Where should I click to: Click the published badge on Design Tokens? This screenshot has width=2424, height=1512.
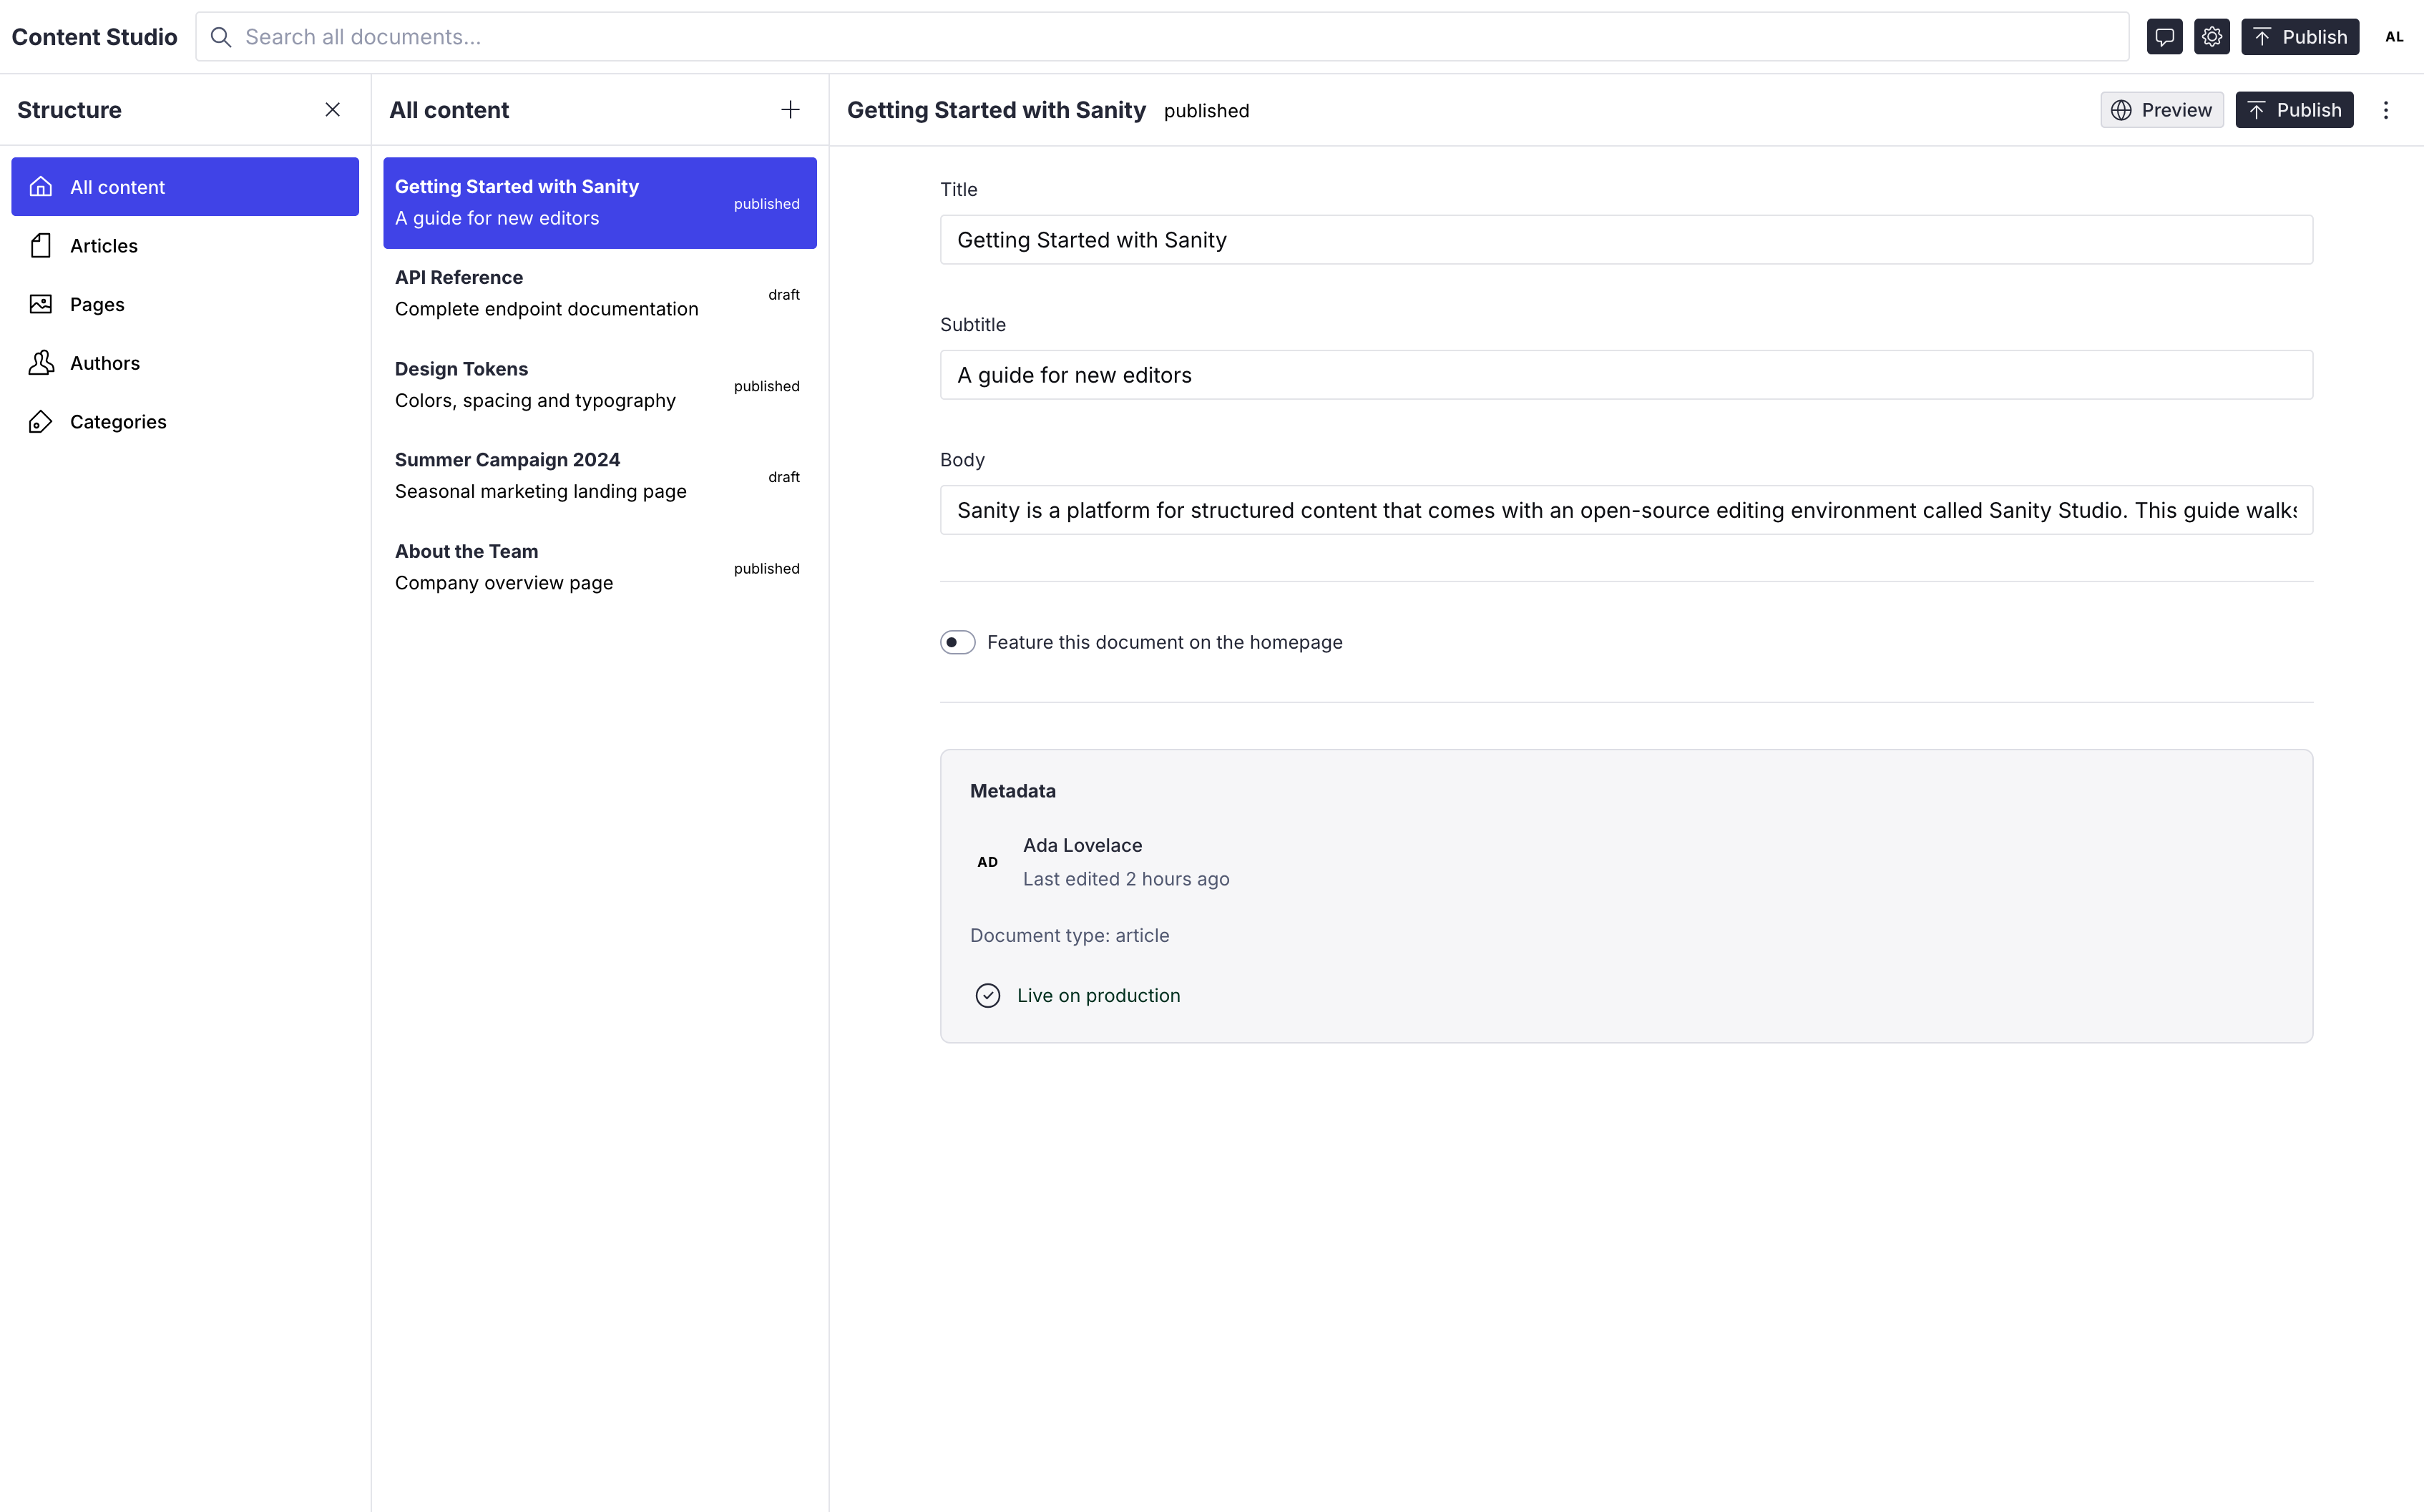pyautogui.click(x=766, y=386)
